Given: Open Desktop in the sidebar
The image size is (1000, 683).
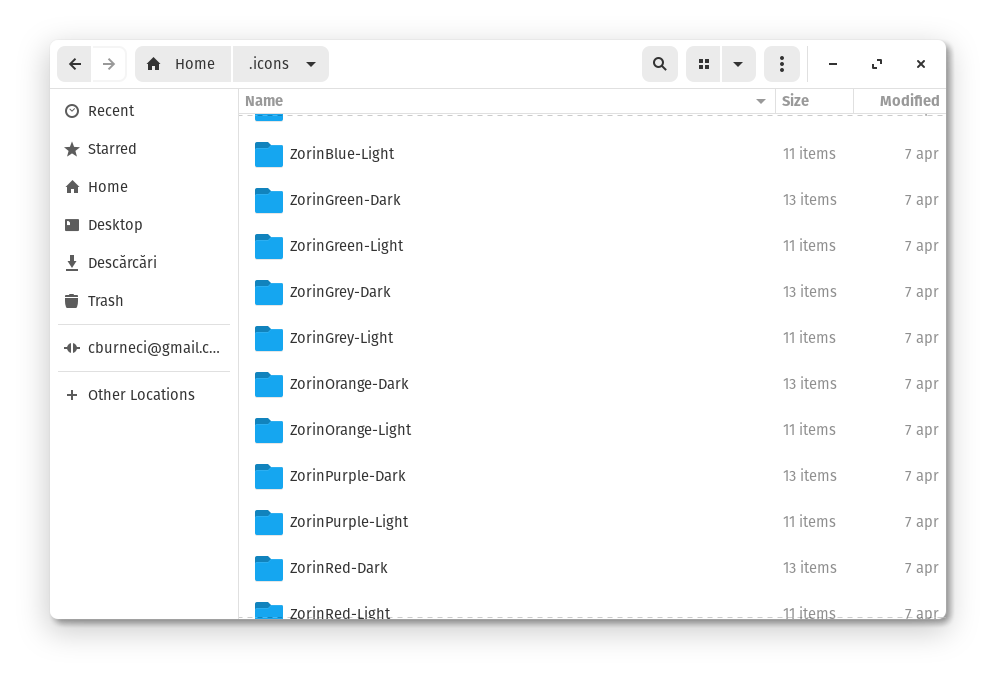Looking at the screenshot, I should [144, 224].
